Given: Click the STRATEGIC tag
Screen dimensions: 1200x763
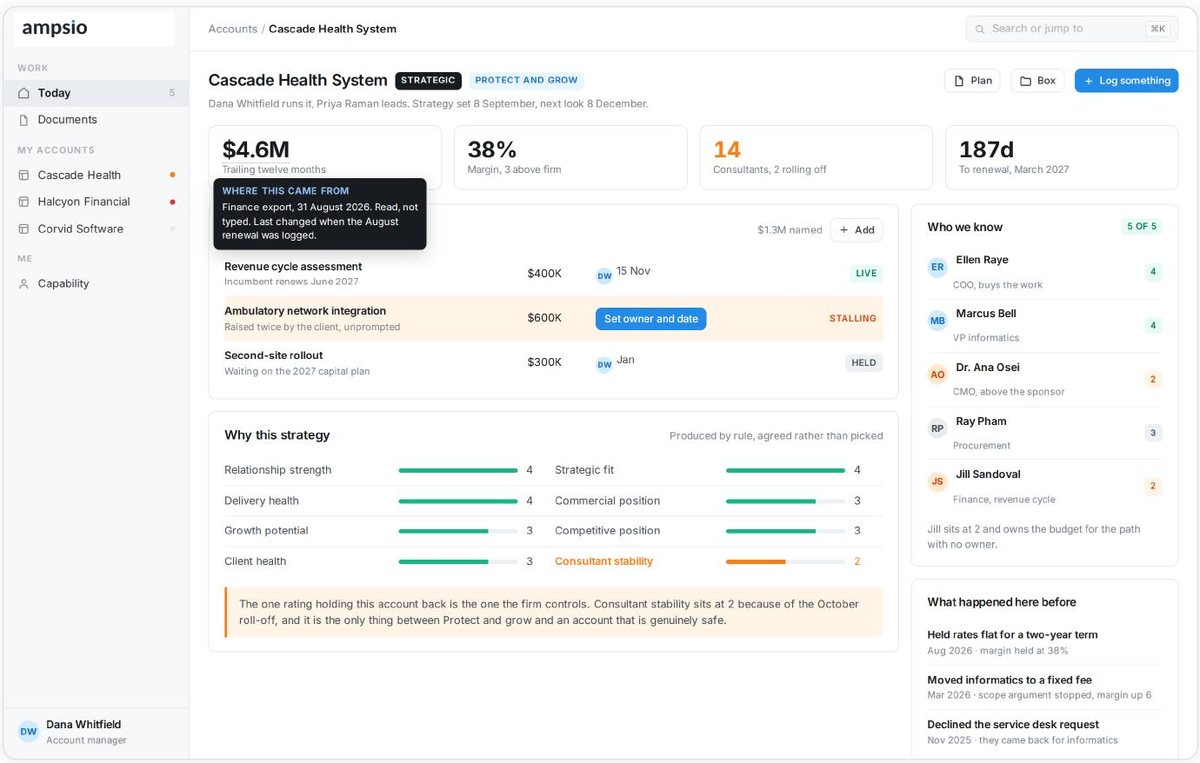Looking at the screenshot, I should (428, 81).
